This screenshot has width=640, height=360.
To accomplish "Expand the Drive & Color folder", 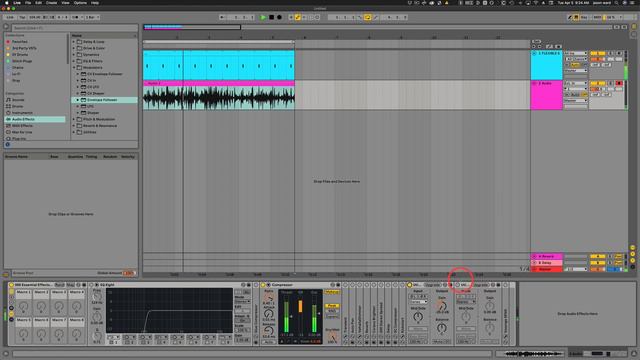I will coord(74,48).
